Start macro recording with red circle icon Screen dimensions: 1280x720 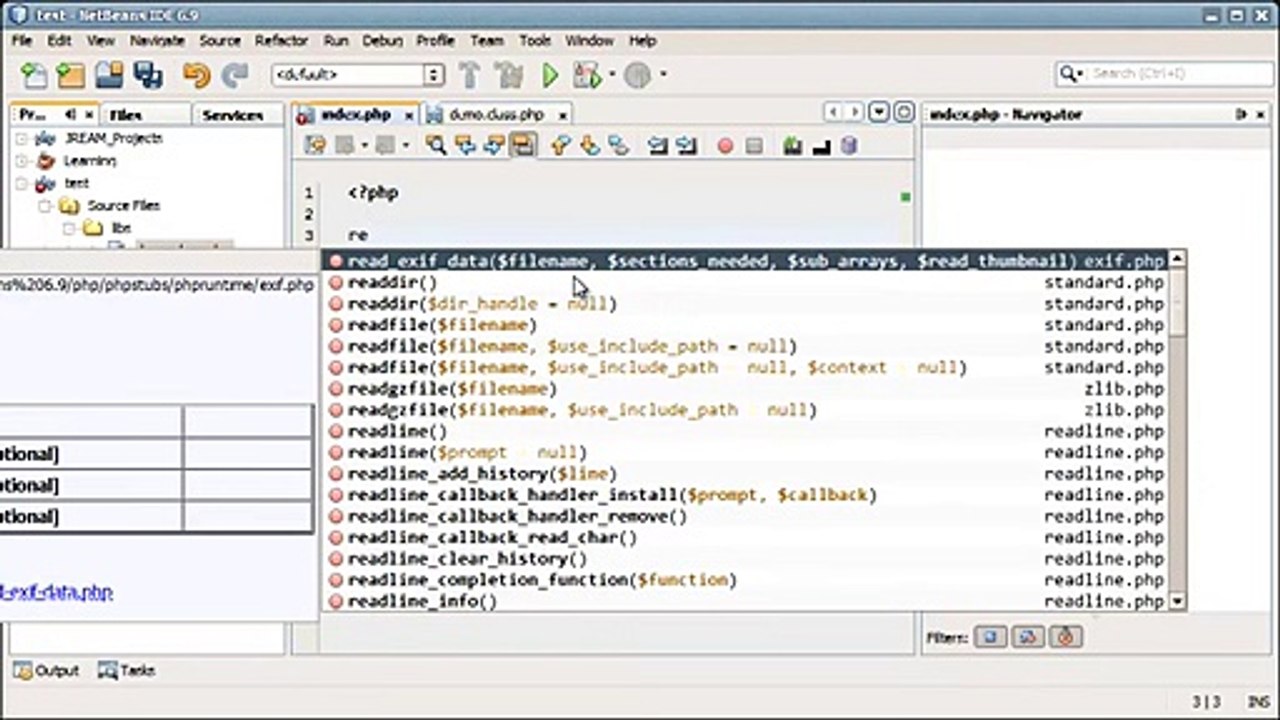coord(725,146)
